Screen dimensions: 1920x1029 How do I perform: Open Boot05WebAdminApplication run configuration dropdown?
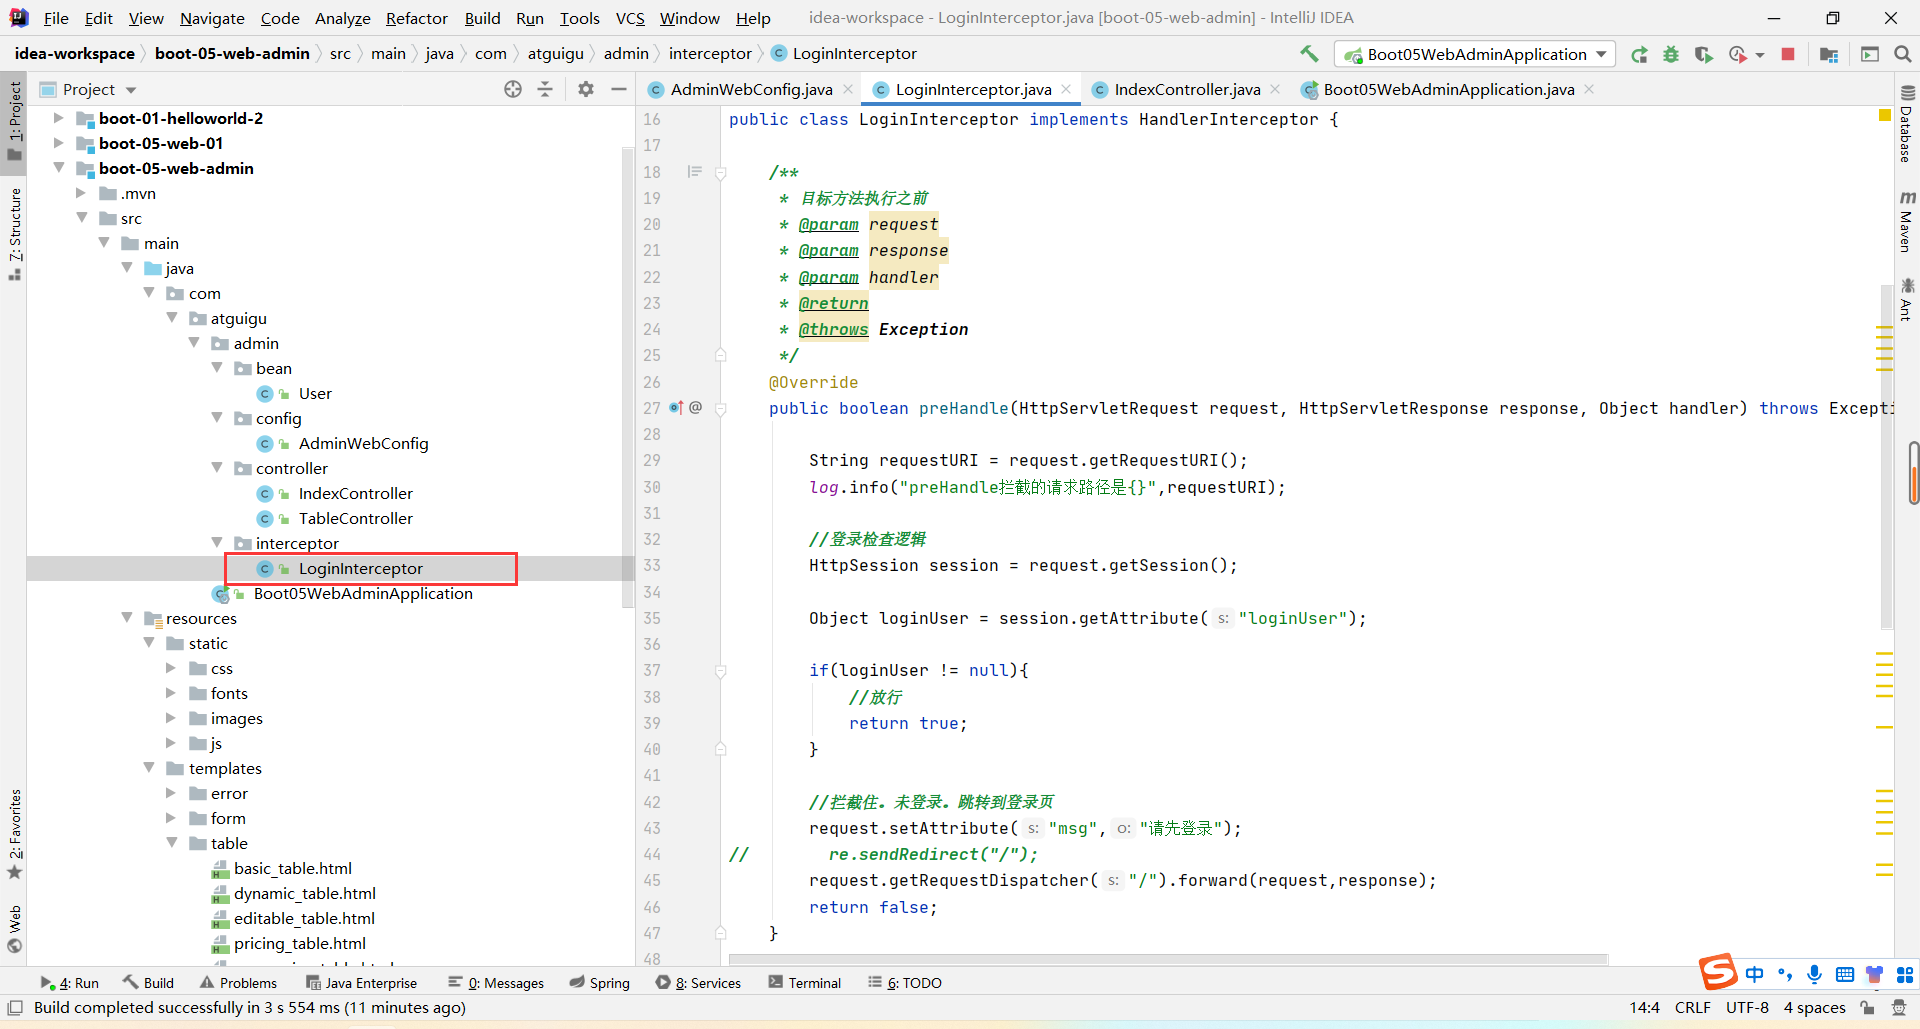click(1476, 54)
